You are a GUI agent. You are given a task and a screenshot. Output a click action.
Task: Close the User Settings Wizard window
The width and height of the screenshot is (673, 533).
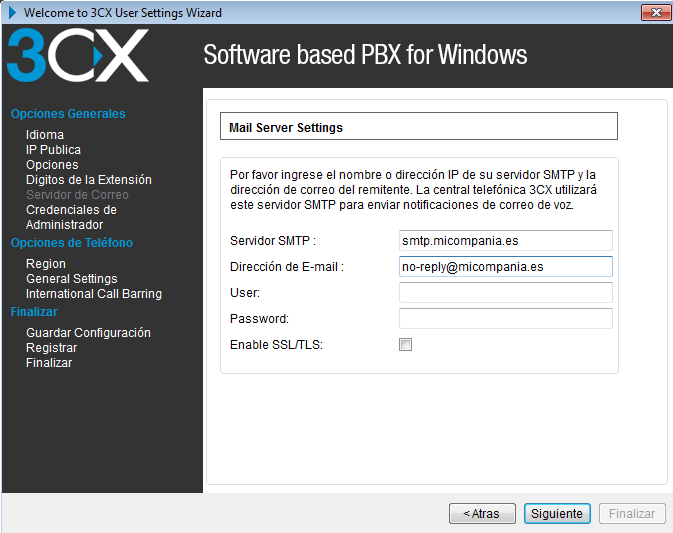[x=655, y=13]
